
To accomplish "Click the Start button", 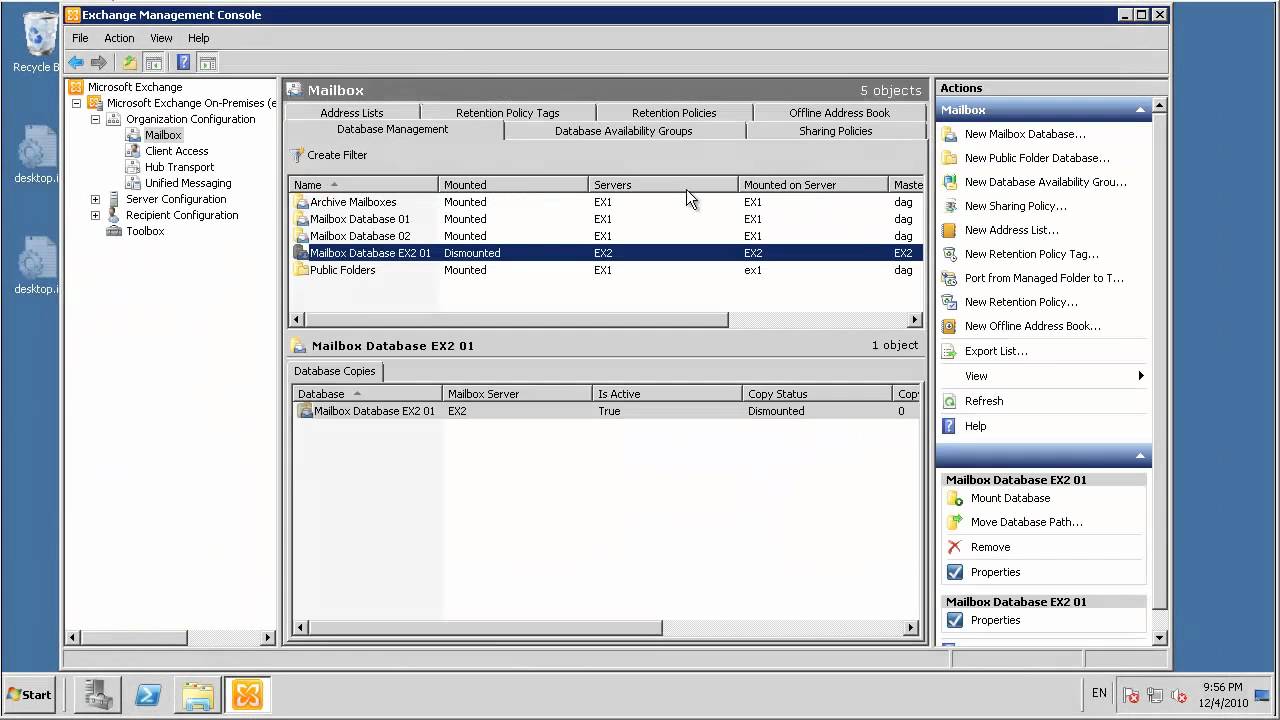I will (x=30, y=694).
